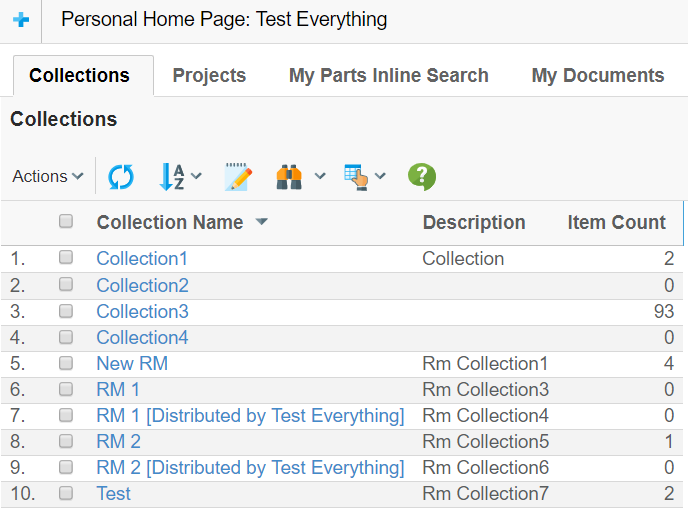Screen dimensions: 688x513
Task: Switch to the Projects tab
Action: pyautogui.click(x=209, y=76)
